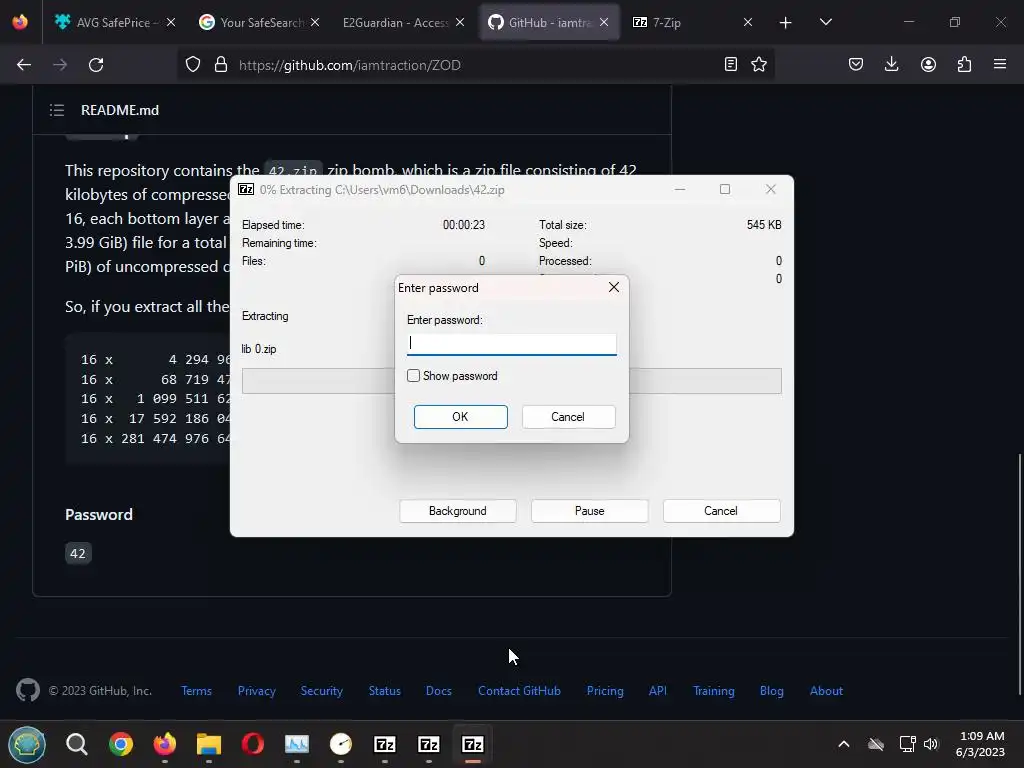Show hidden system tray icons chevron

tap(844, 744)
